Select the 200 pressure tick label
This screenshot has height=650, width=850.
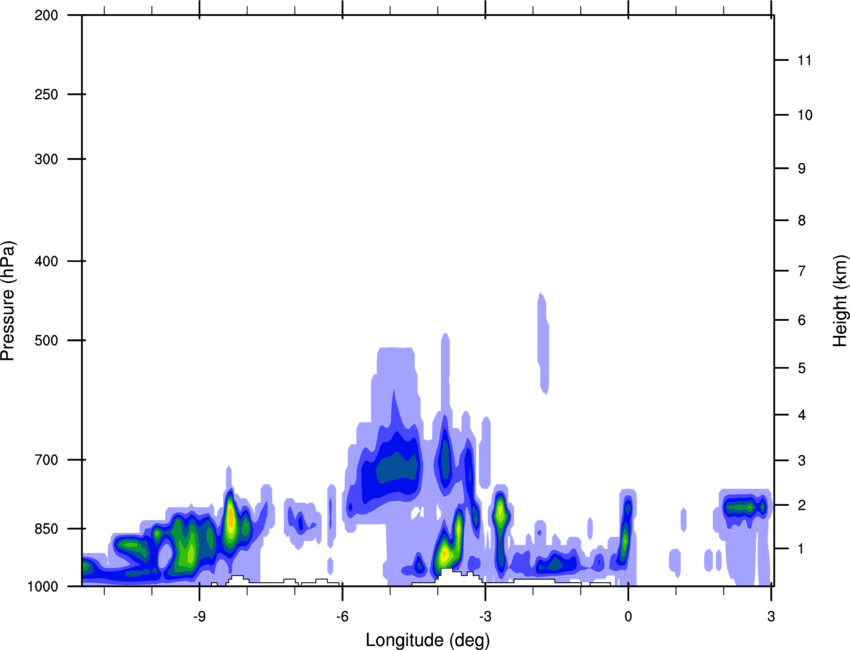(46, 15)
